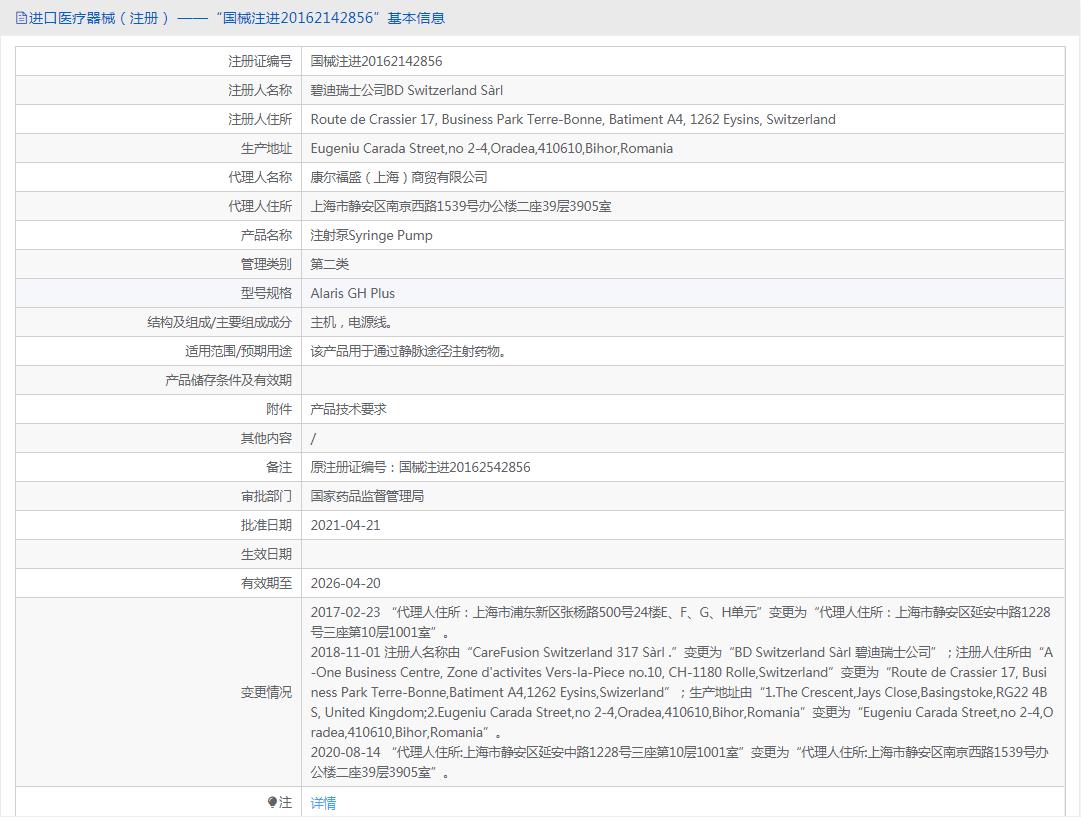Click the 结构及组成/主要组成成分 label
Image resolution: width=1081 pixels, height=820 pixels.
tap(219, 322)
